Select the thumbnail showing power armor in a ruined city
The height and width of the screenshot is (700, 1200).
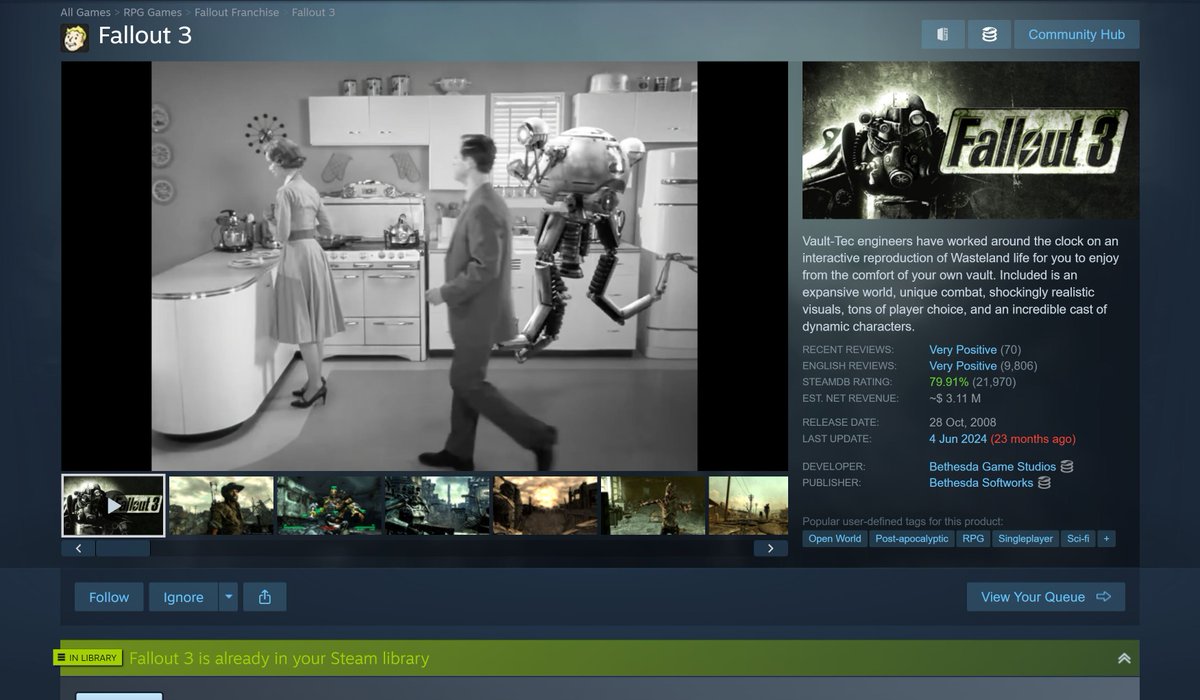[437, 506]
